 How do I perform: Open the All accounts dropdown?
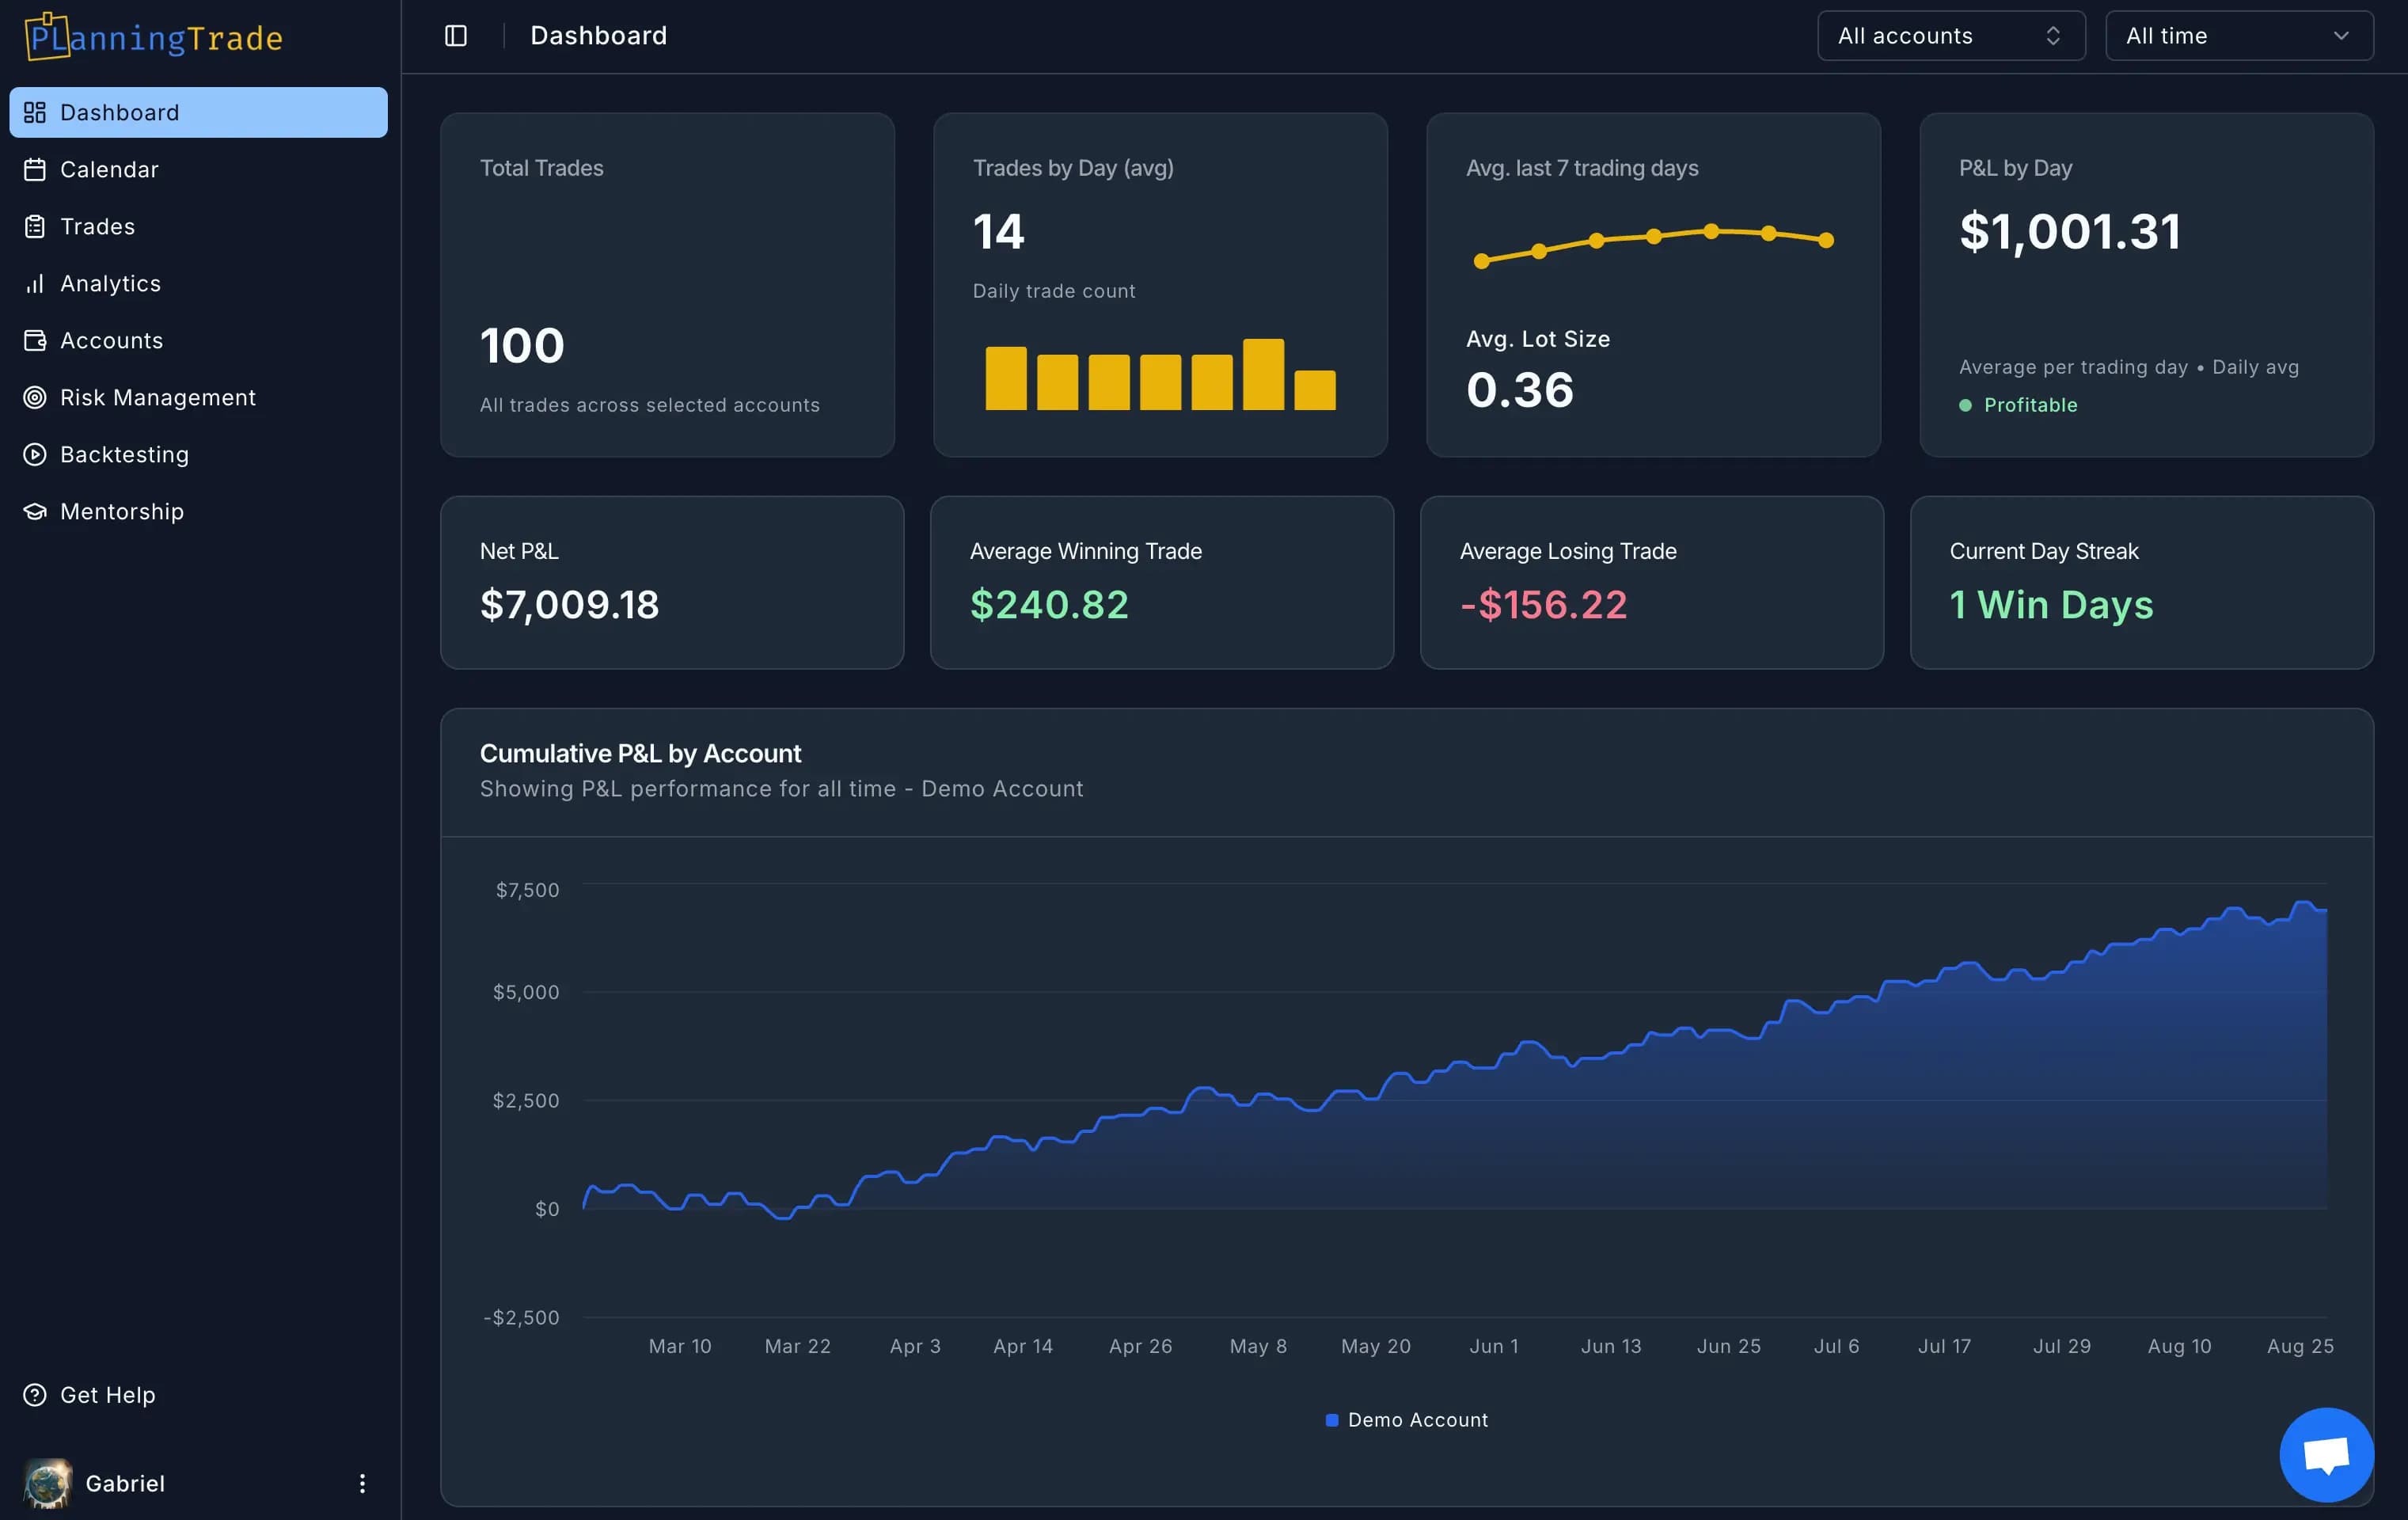click(1950, 35)
